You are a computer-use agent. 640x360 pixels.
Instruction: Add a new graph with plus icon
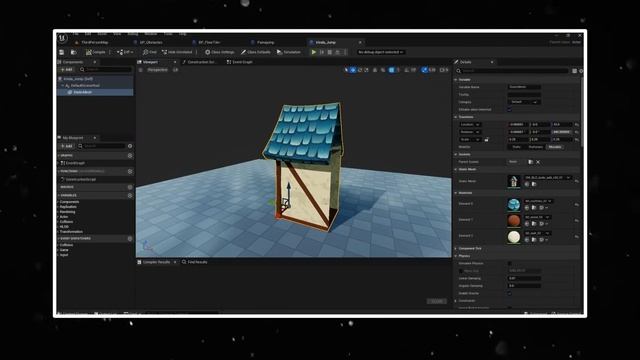click(x=130, y=156)
